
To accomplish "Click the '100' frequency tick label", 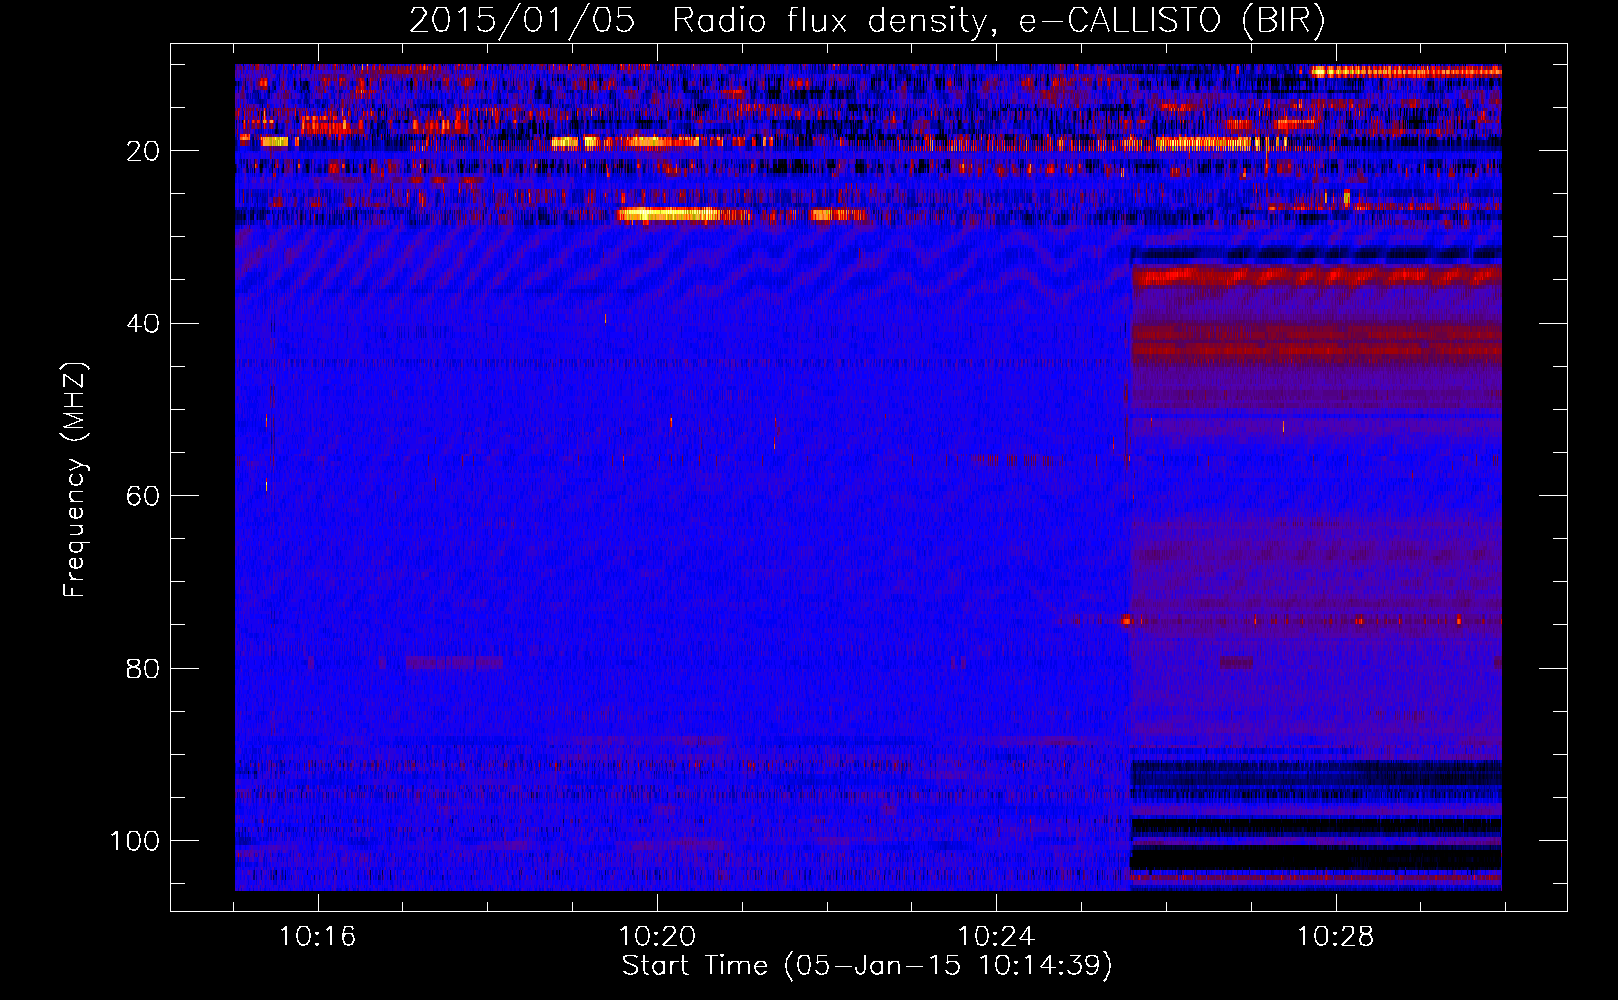I will point(135,840).
